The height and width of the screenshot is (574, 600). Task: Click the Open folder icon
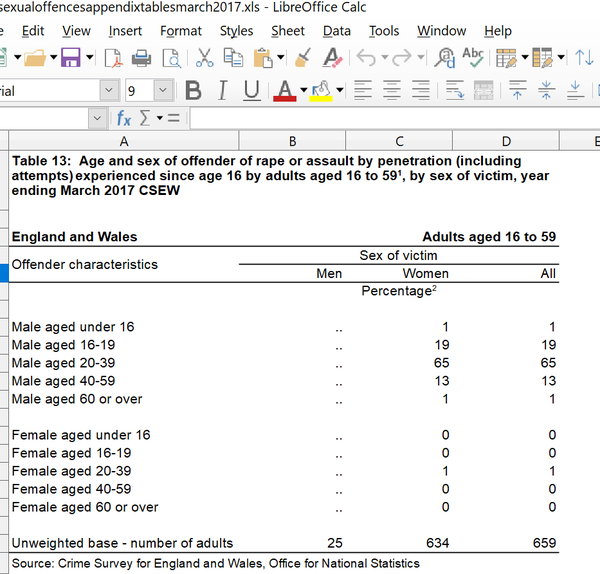pyautogui.click(x=34, y=58)
